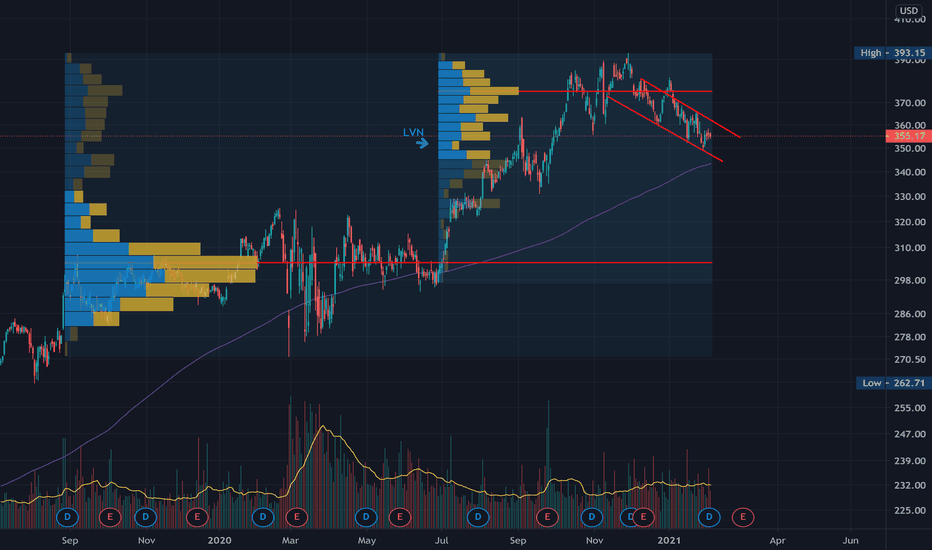Click the 278.00 price axis value
932x550 pixels.
click(910, 337)
